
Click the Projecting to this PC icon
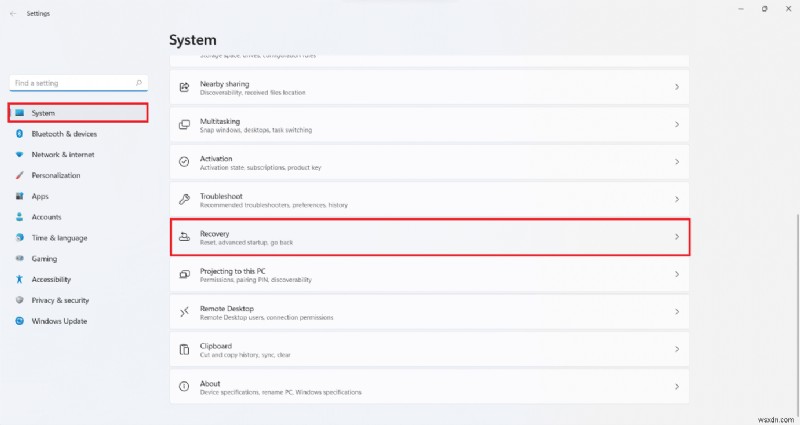click(184, 274)
